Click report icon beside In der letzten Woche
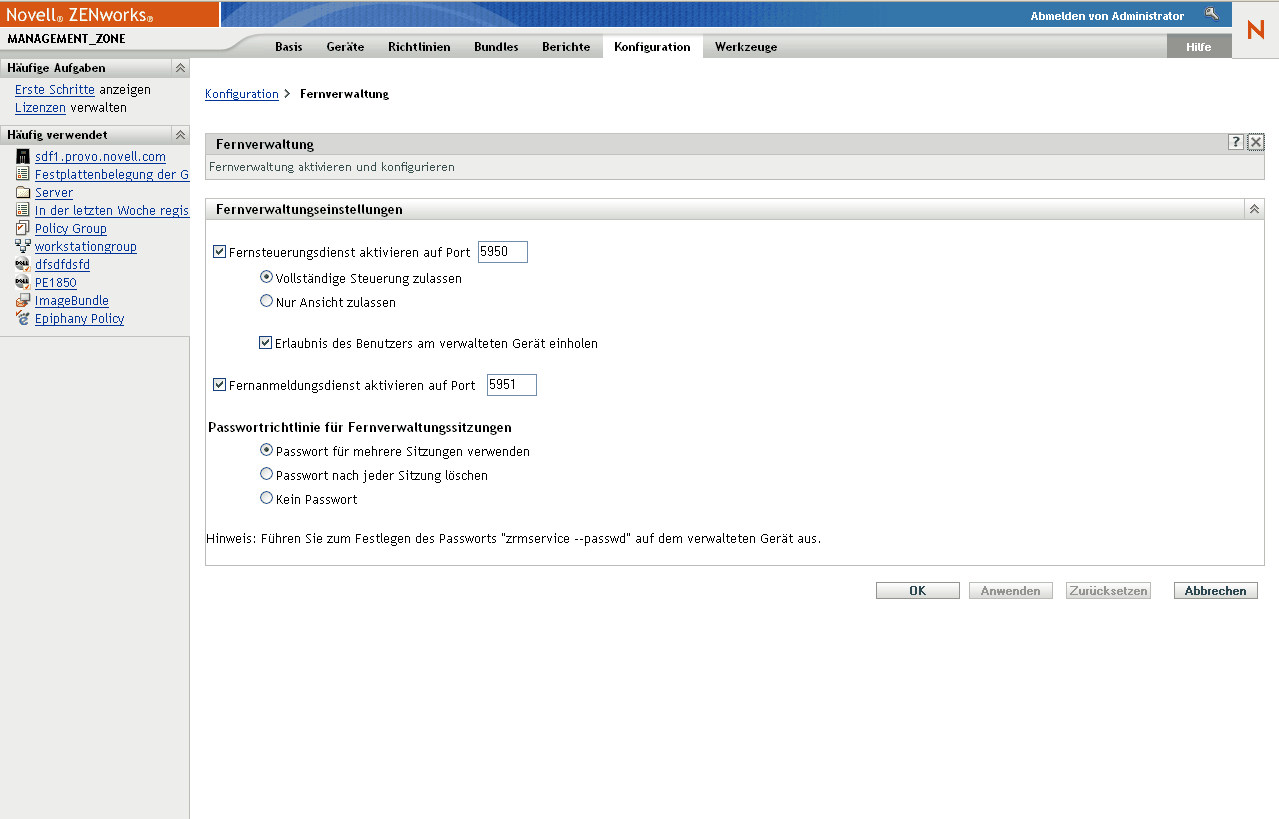This screenshot has height=819, width=1279. [23, 210]
